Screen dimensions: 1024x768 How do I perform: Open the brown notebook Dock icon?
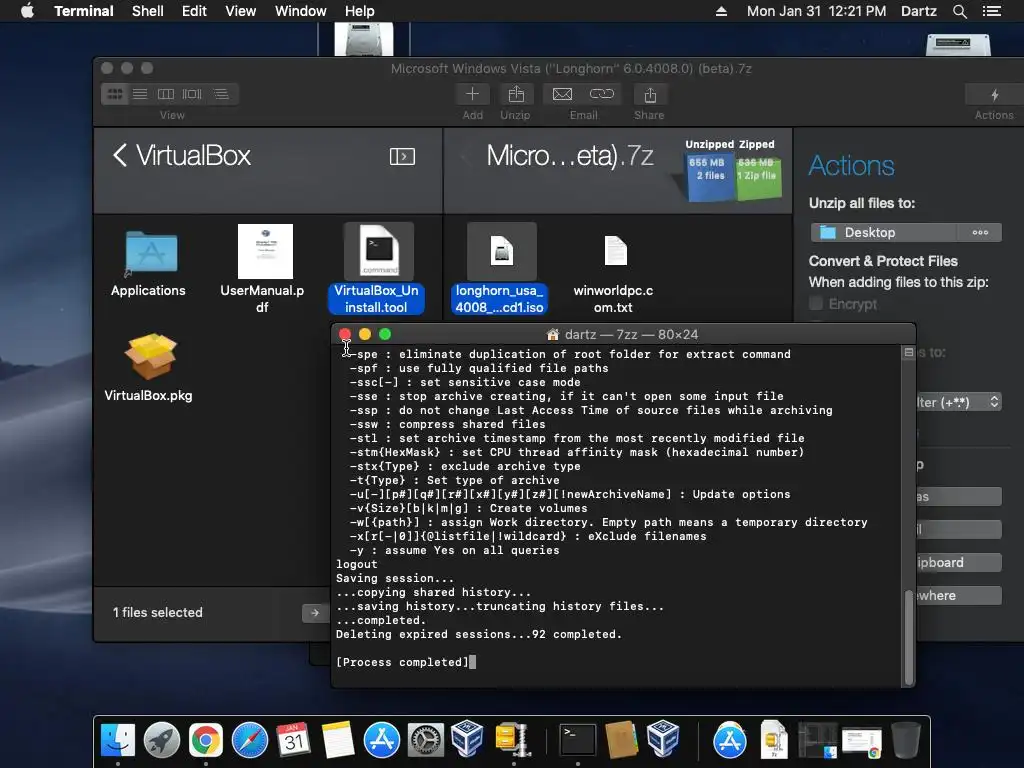pyautogui.click(x=621, y=740)
